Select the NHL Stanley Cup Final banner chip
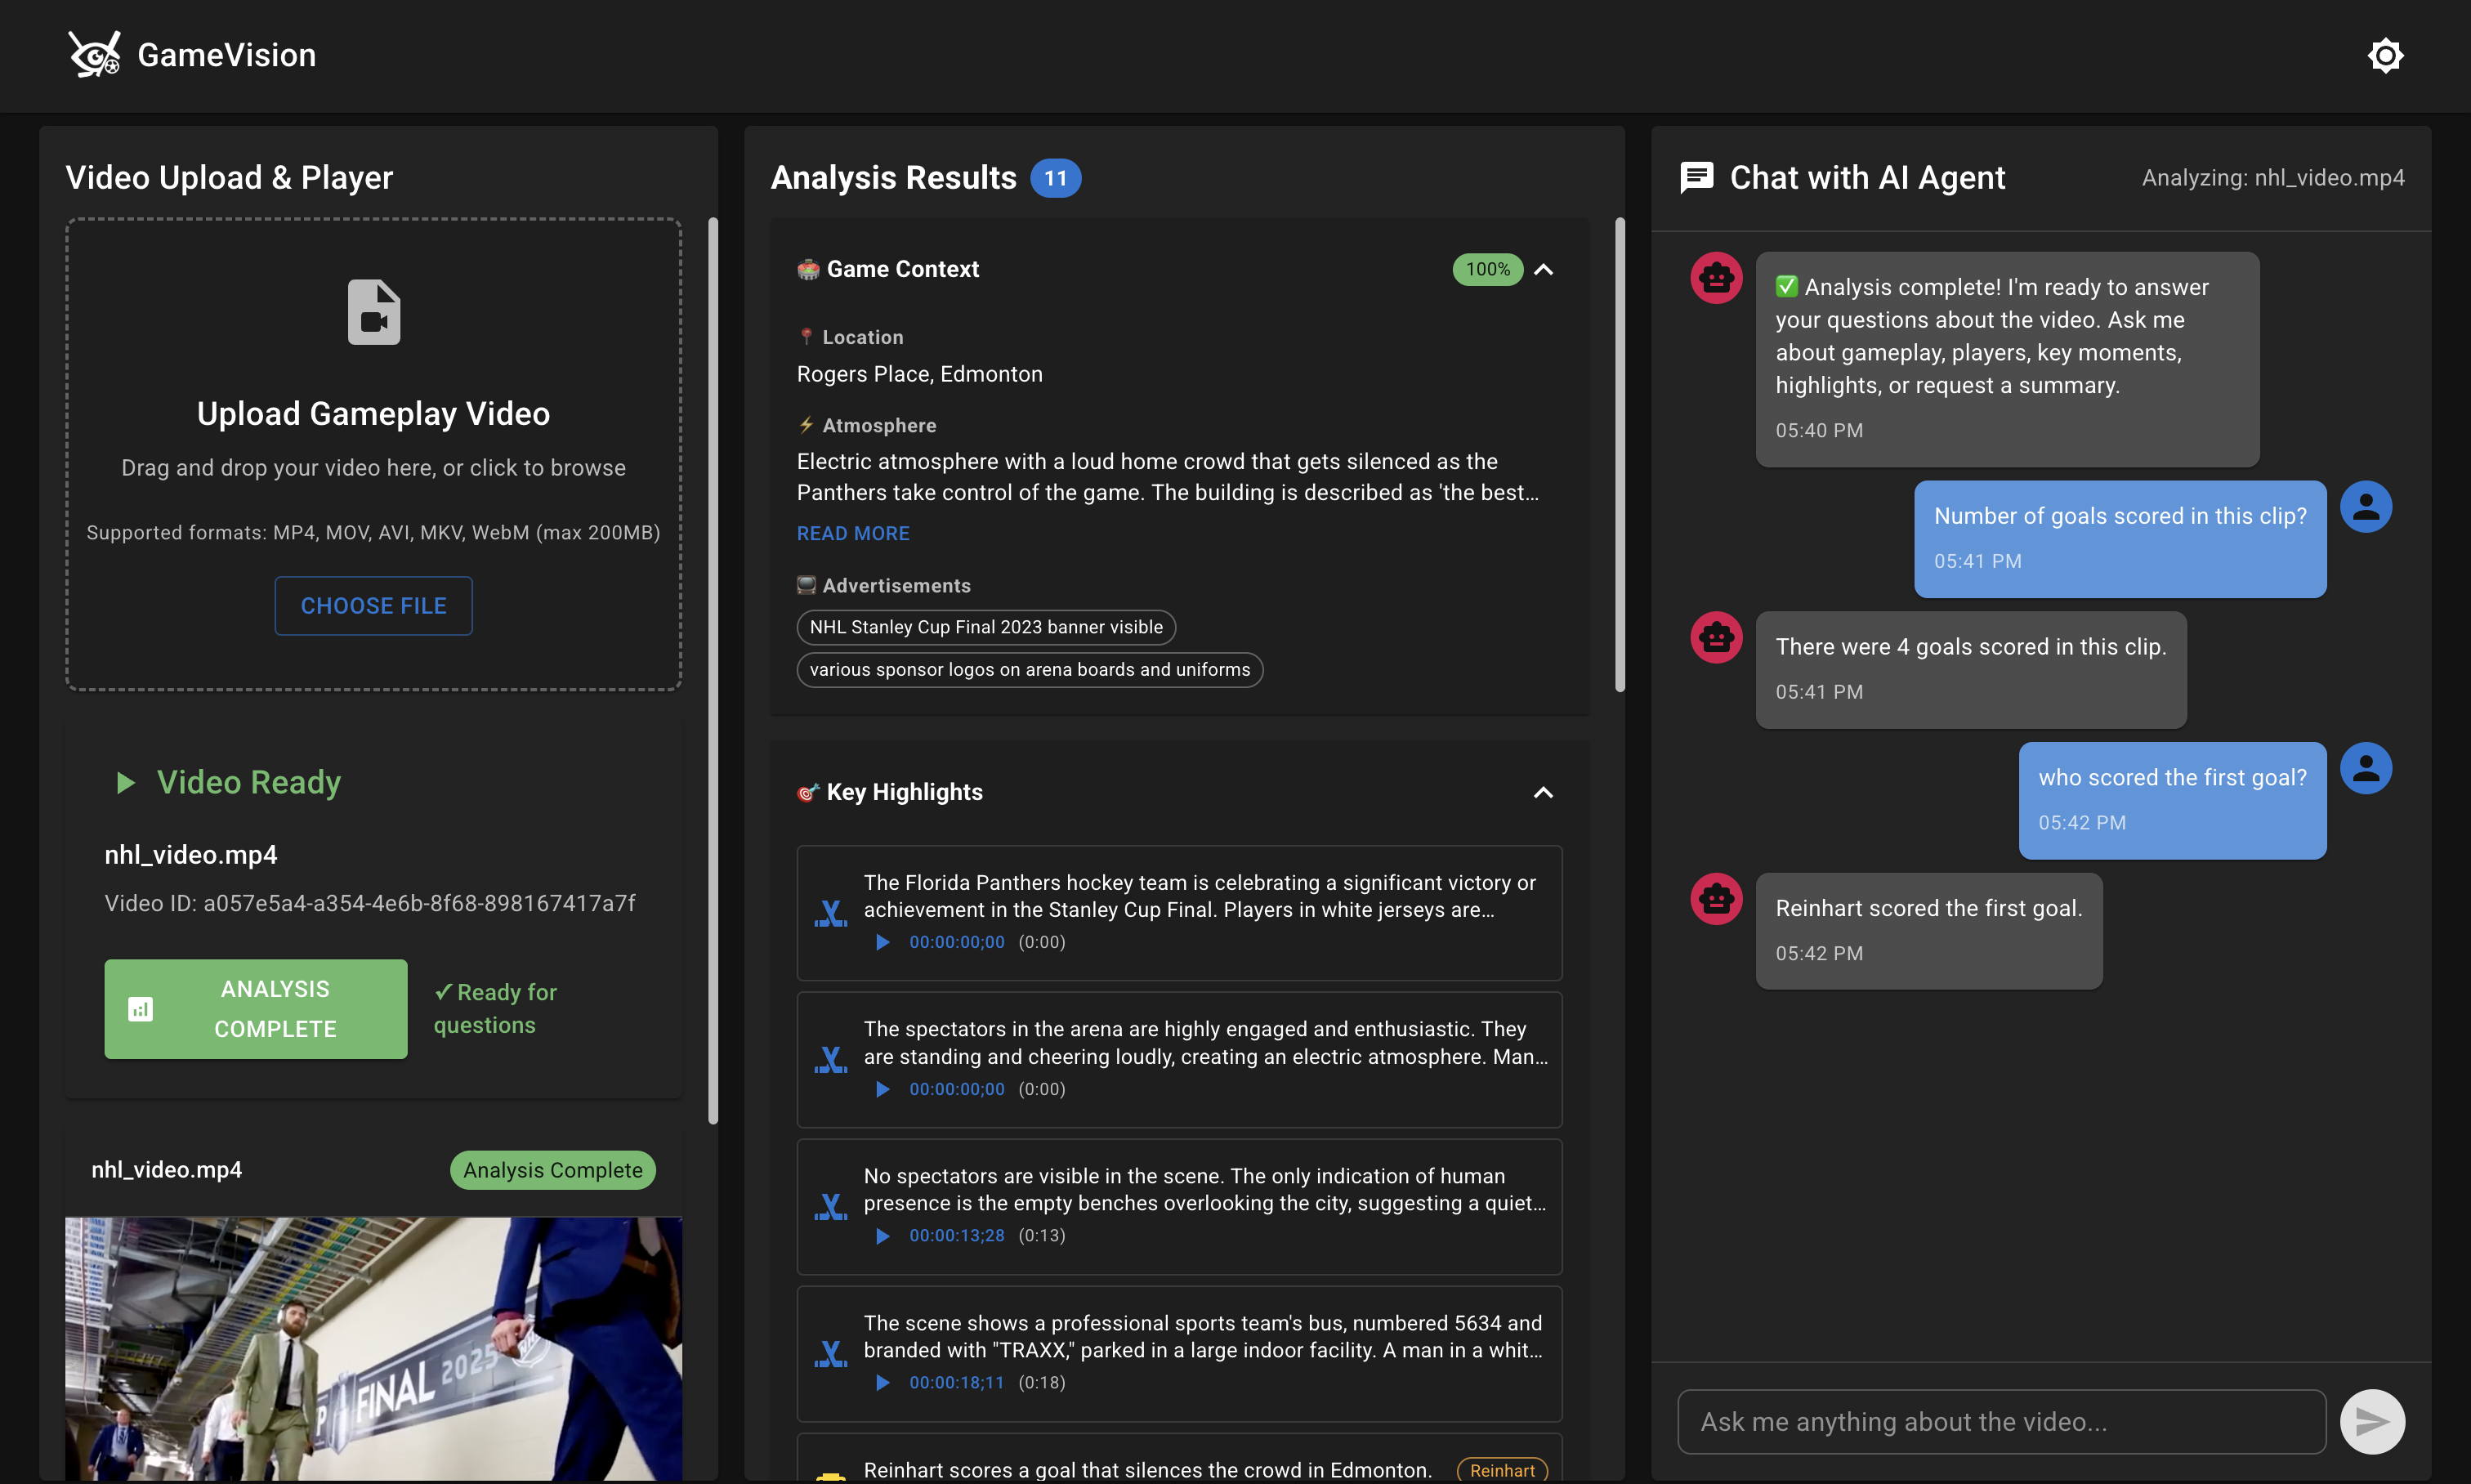 point(985,627)
